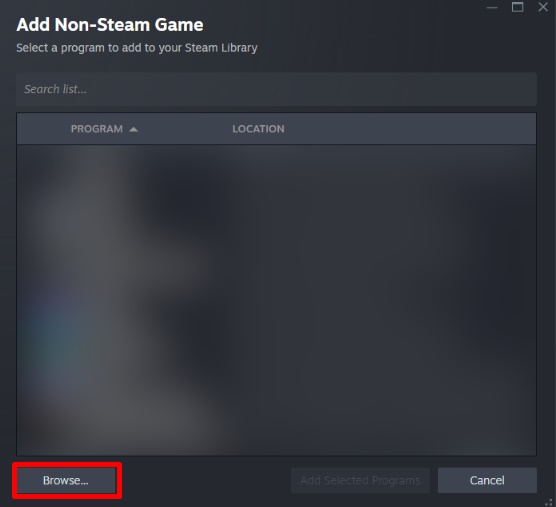This screenshot has width=556, height=507.
Task: Click the blank header area right of LOCATION
Action: 410,129
